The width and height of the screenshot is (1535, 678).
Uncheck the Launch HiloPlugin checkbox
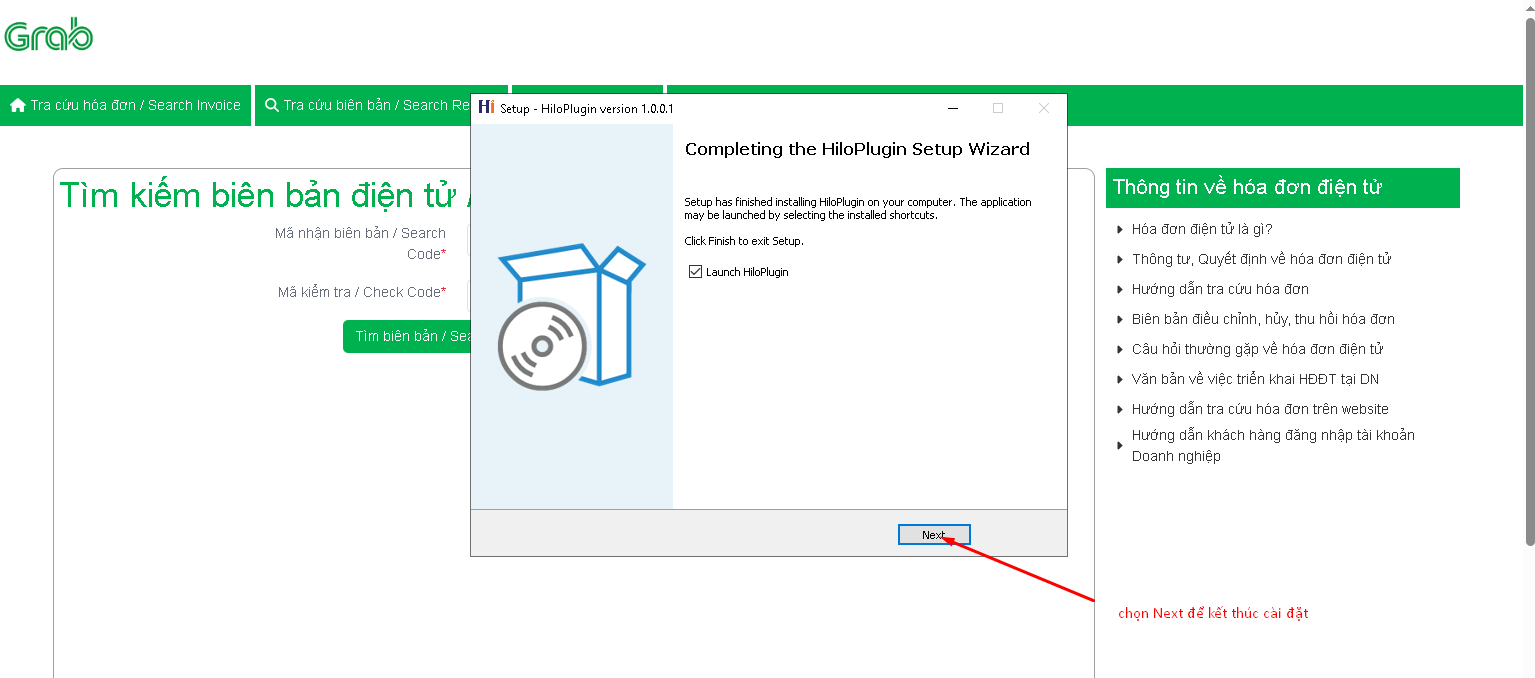pos(696,272)
